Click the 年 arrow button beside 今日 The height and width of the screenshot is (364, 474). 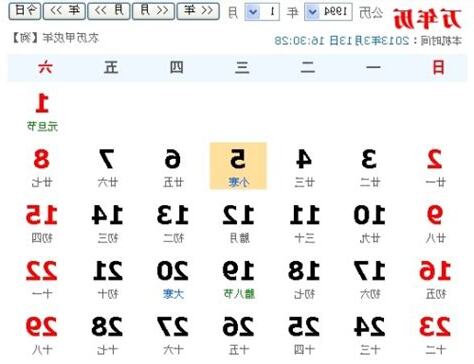click(x=64, y=11)
